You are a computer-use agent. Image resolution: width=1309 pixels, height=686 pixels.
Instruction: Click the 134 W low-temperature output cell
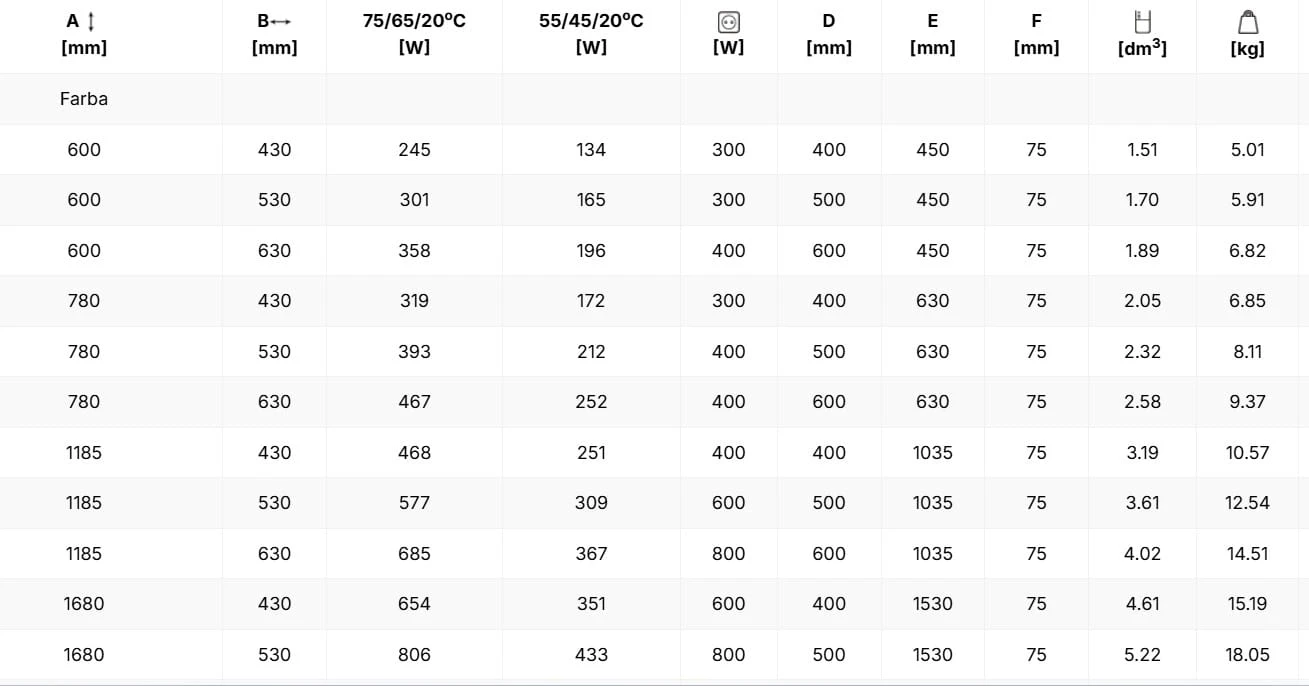591,150
